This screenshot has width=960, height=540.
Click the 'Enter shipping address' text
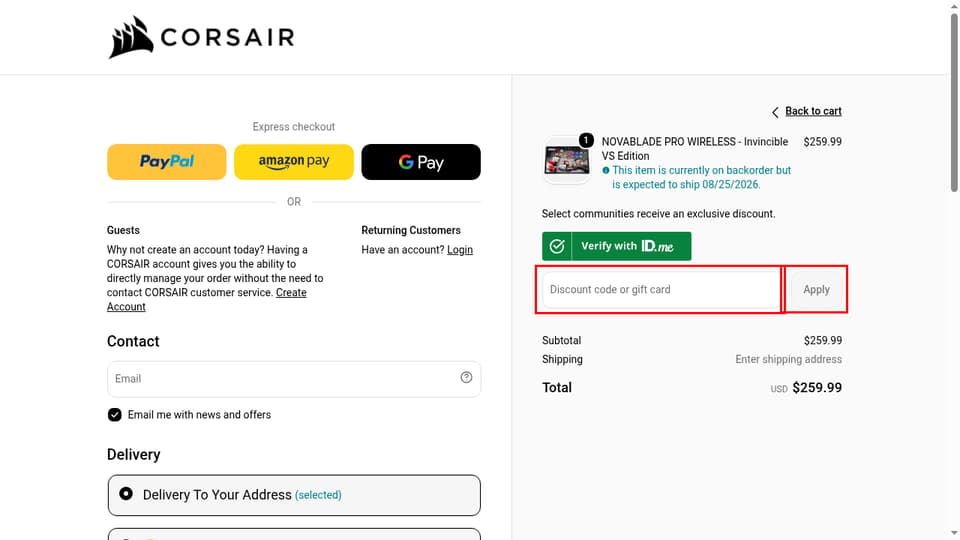[789, 359]
